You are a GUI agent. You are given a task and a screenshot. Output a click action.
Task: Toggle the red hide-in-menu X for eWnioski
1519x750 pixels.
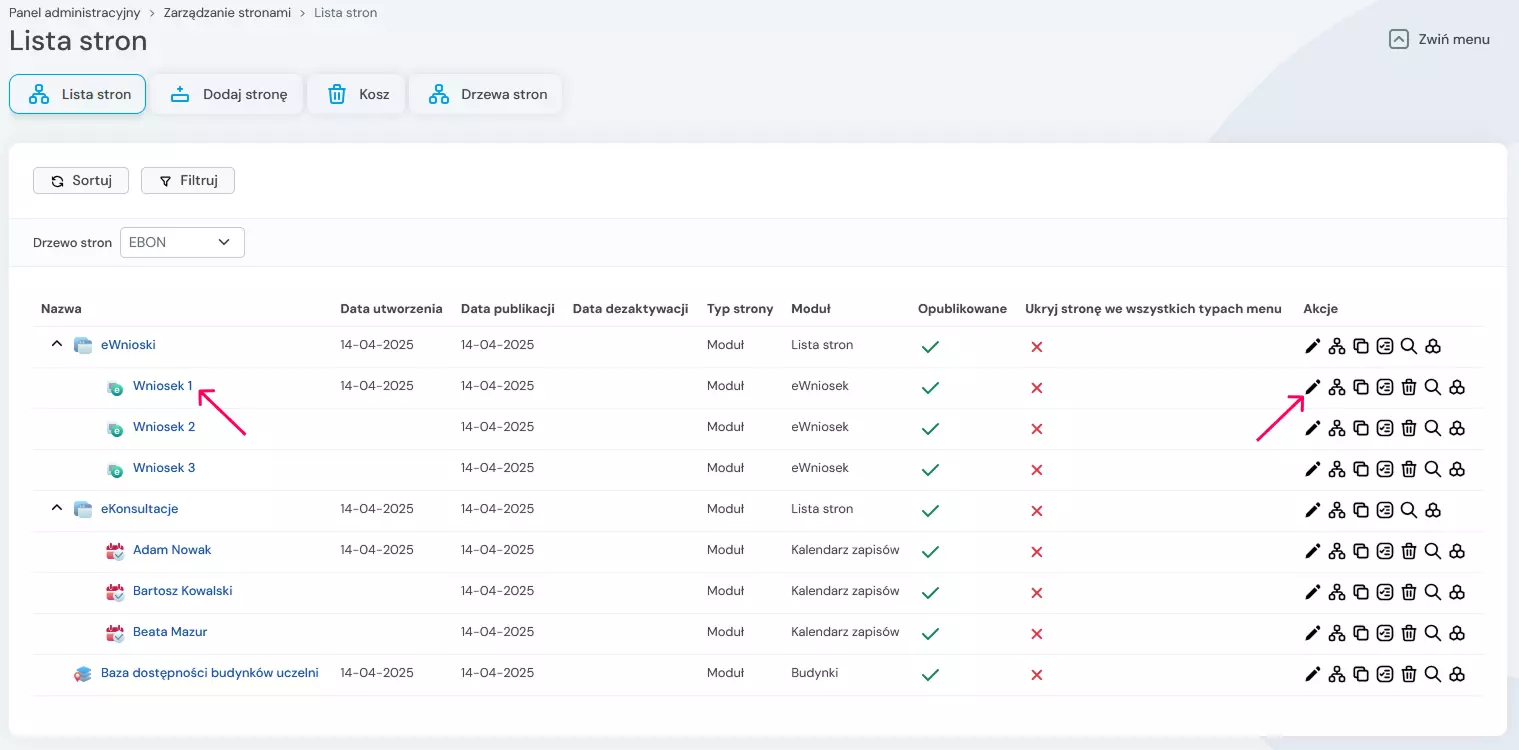[x=1037, y=346]
